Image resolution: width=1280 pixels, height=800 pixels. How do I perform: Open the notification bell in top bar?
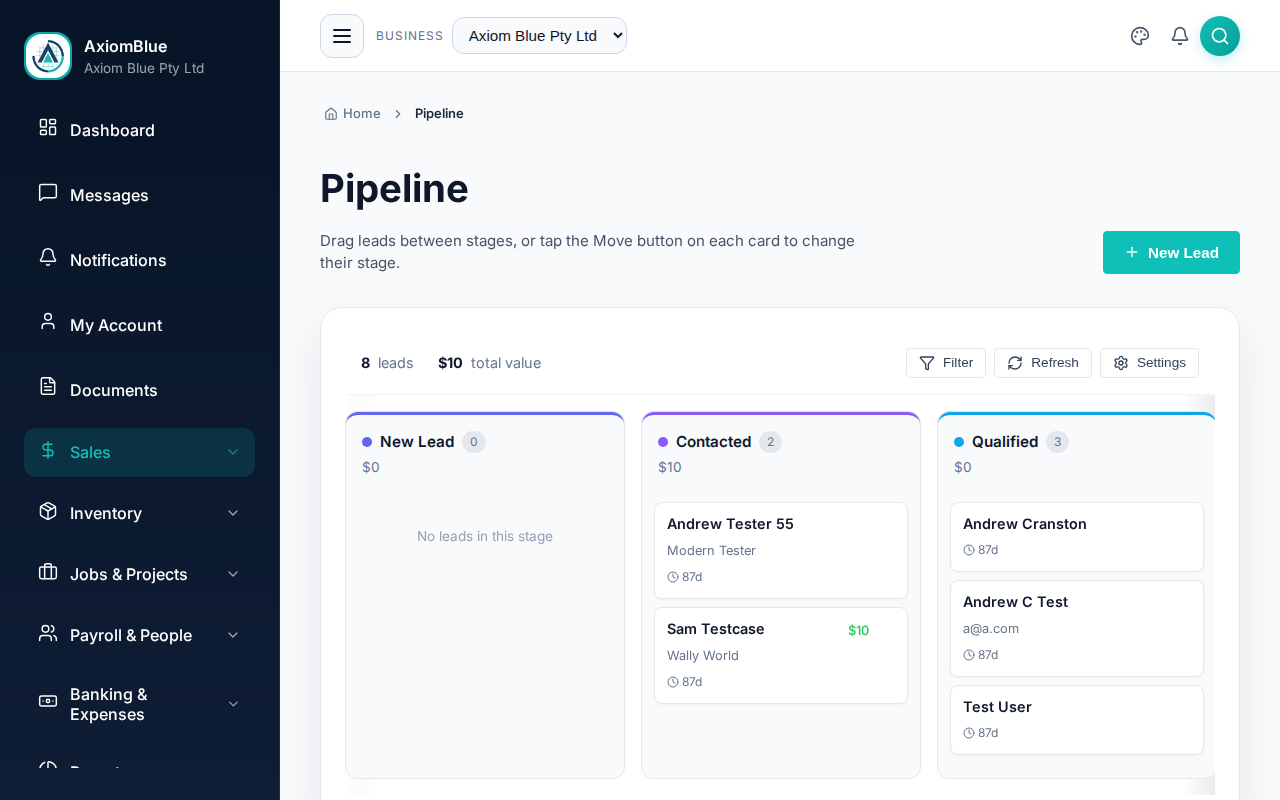[1180, 36]
